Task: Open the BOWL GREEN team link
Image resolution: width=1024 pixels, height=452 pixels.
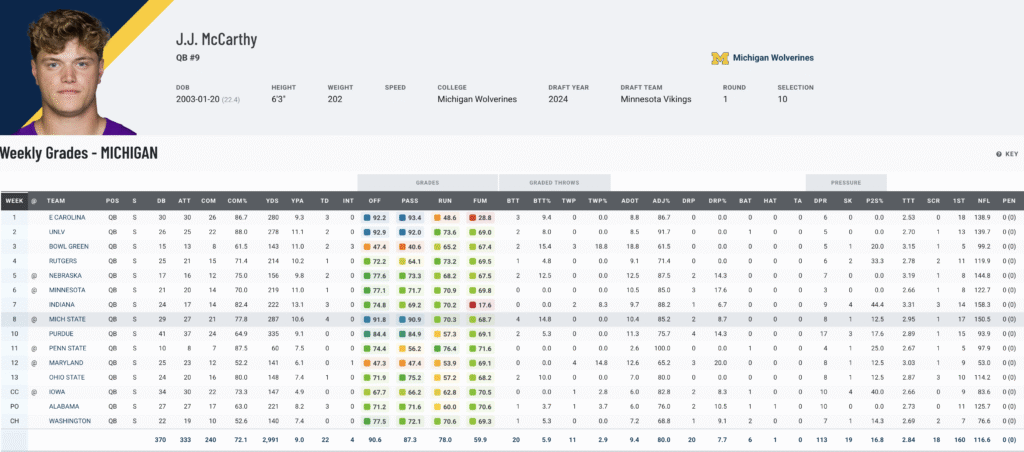Action: (x=69, y=246)
